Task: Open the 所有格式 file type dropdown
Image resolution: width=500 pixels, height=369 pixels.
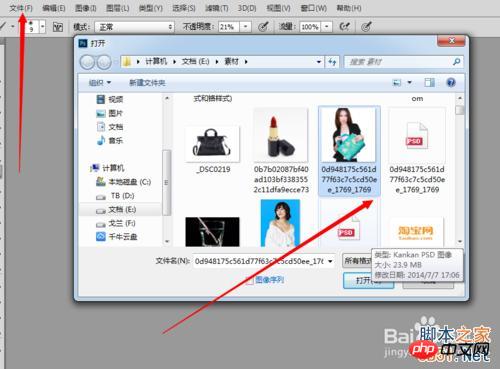Action: coord(357,261)
